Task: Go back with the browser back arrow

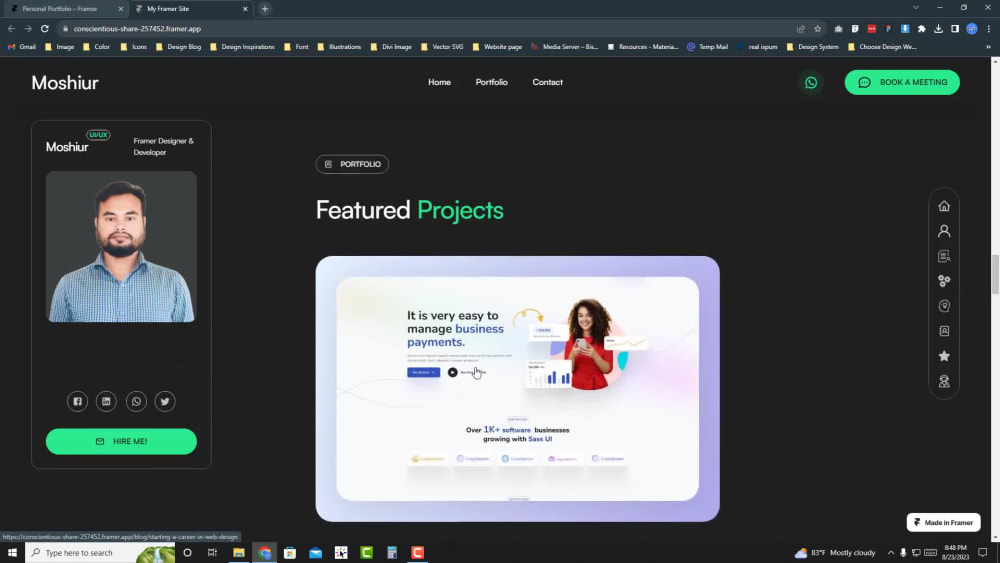Action: (11, 29)
